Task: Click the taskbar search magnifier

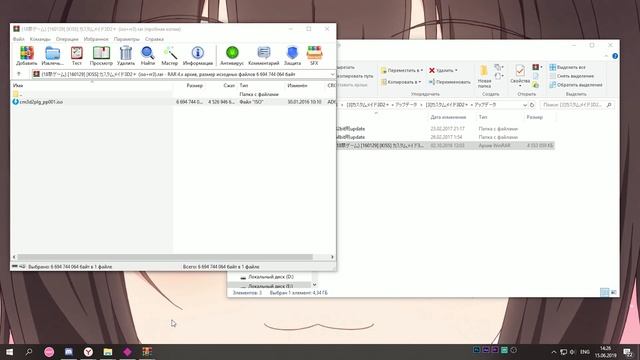Action: pyautogui.click(x=29, y=351)
